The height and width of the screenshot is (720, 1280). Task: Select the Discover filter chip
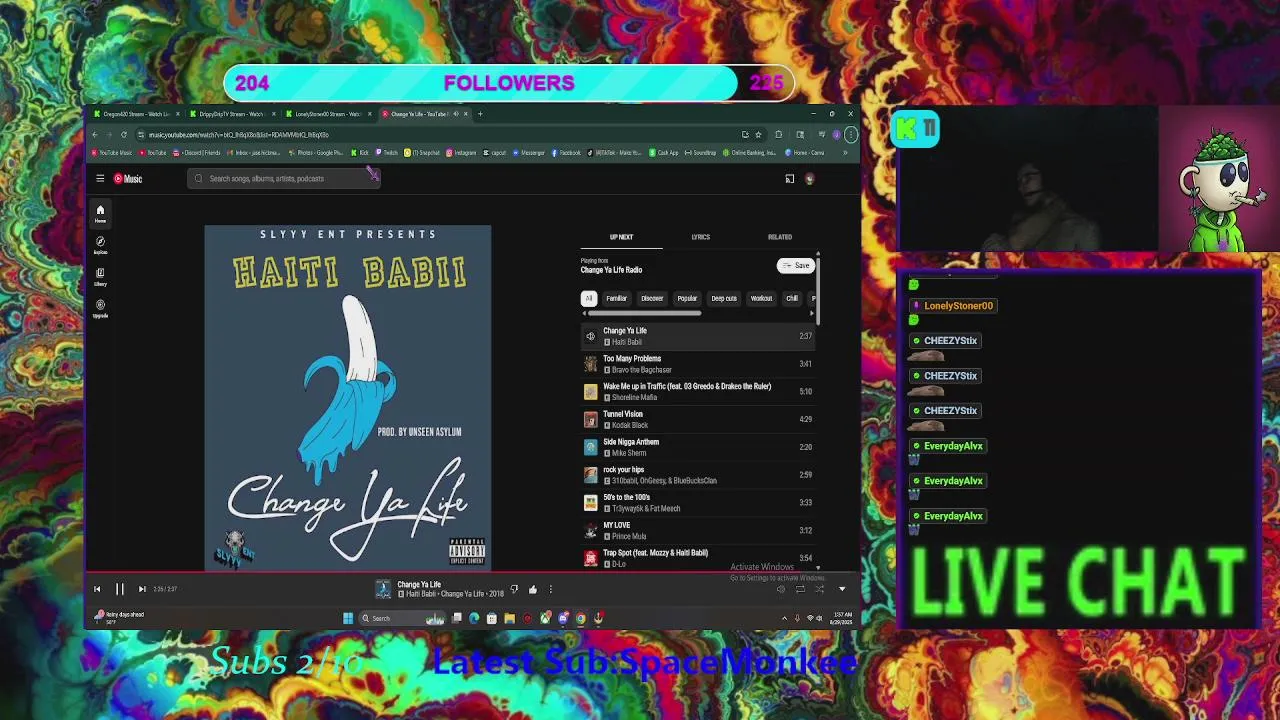[652, 298]
